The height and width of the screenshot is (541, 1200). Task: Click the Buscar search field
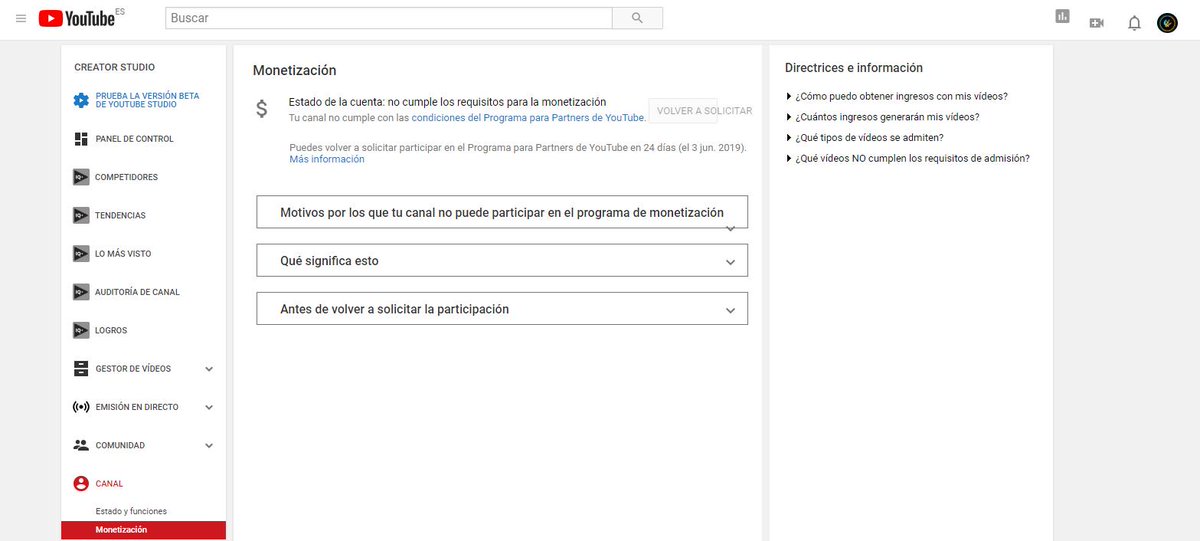(389, 18)
